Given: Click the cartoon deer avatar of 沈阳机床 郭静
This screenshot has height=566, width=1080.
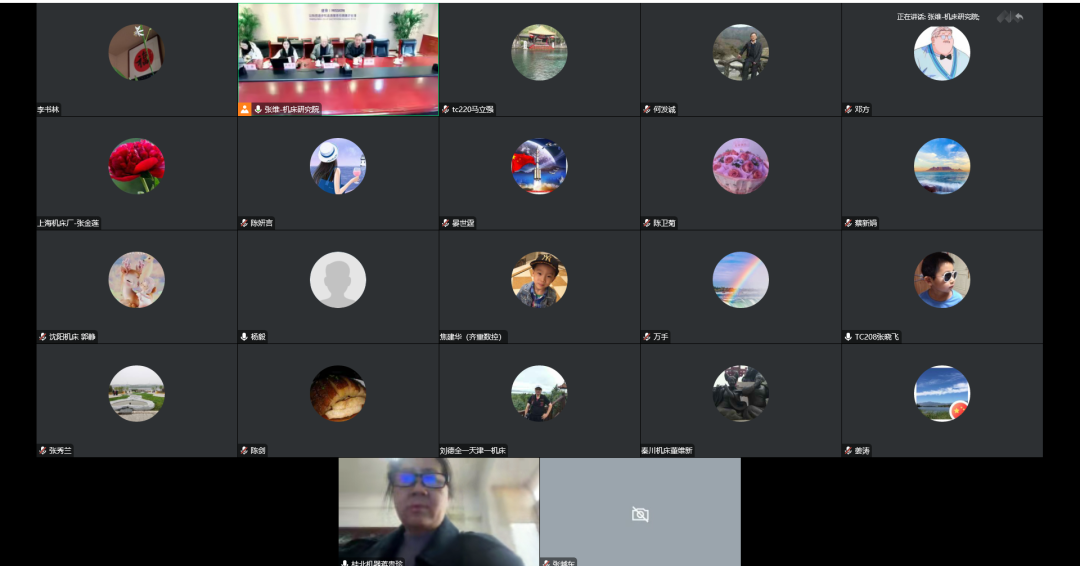Looking at the screenshot, I should click(136, 280).
